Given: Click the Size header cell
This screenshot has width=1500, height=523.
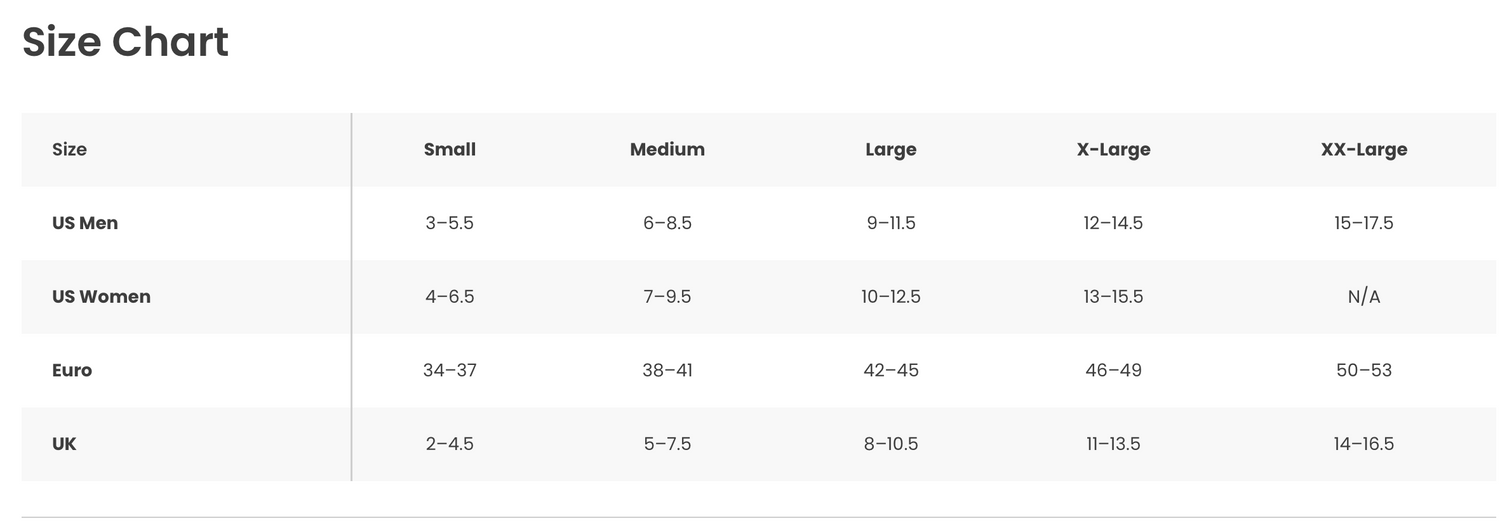Looking at the screenshot, I should 69,150.
